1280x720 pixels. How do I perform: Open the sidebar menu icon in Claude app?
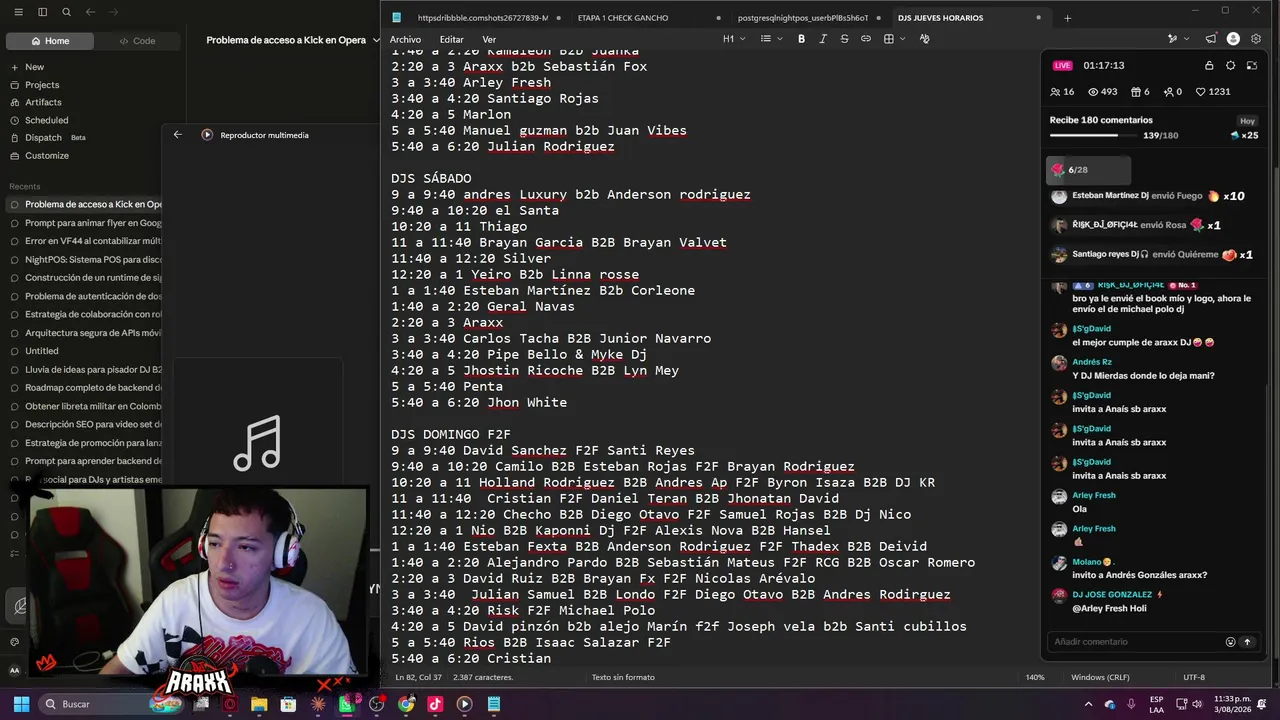click(18, 12)
